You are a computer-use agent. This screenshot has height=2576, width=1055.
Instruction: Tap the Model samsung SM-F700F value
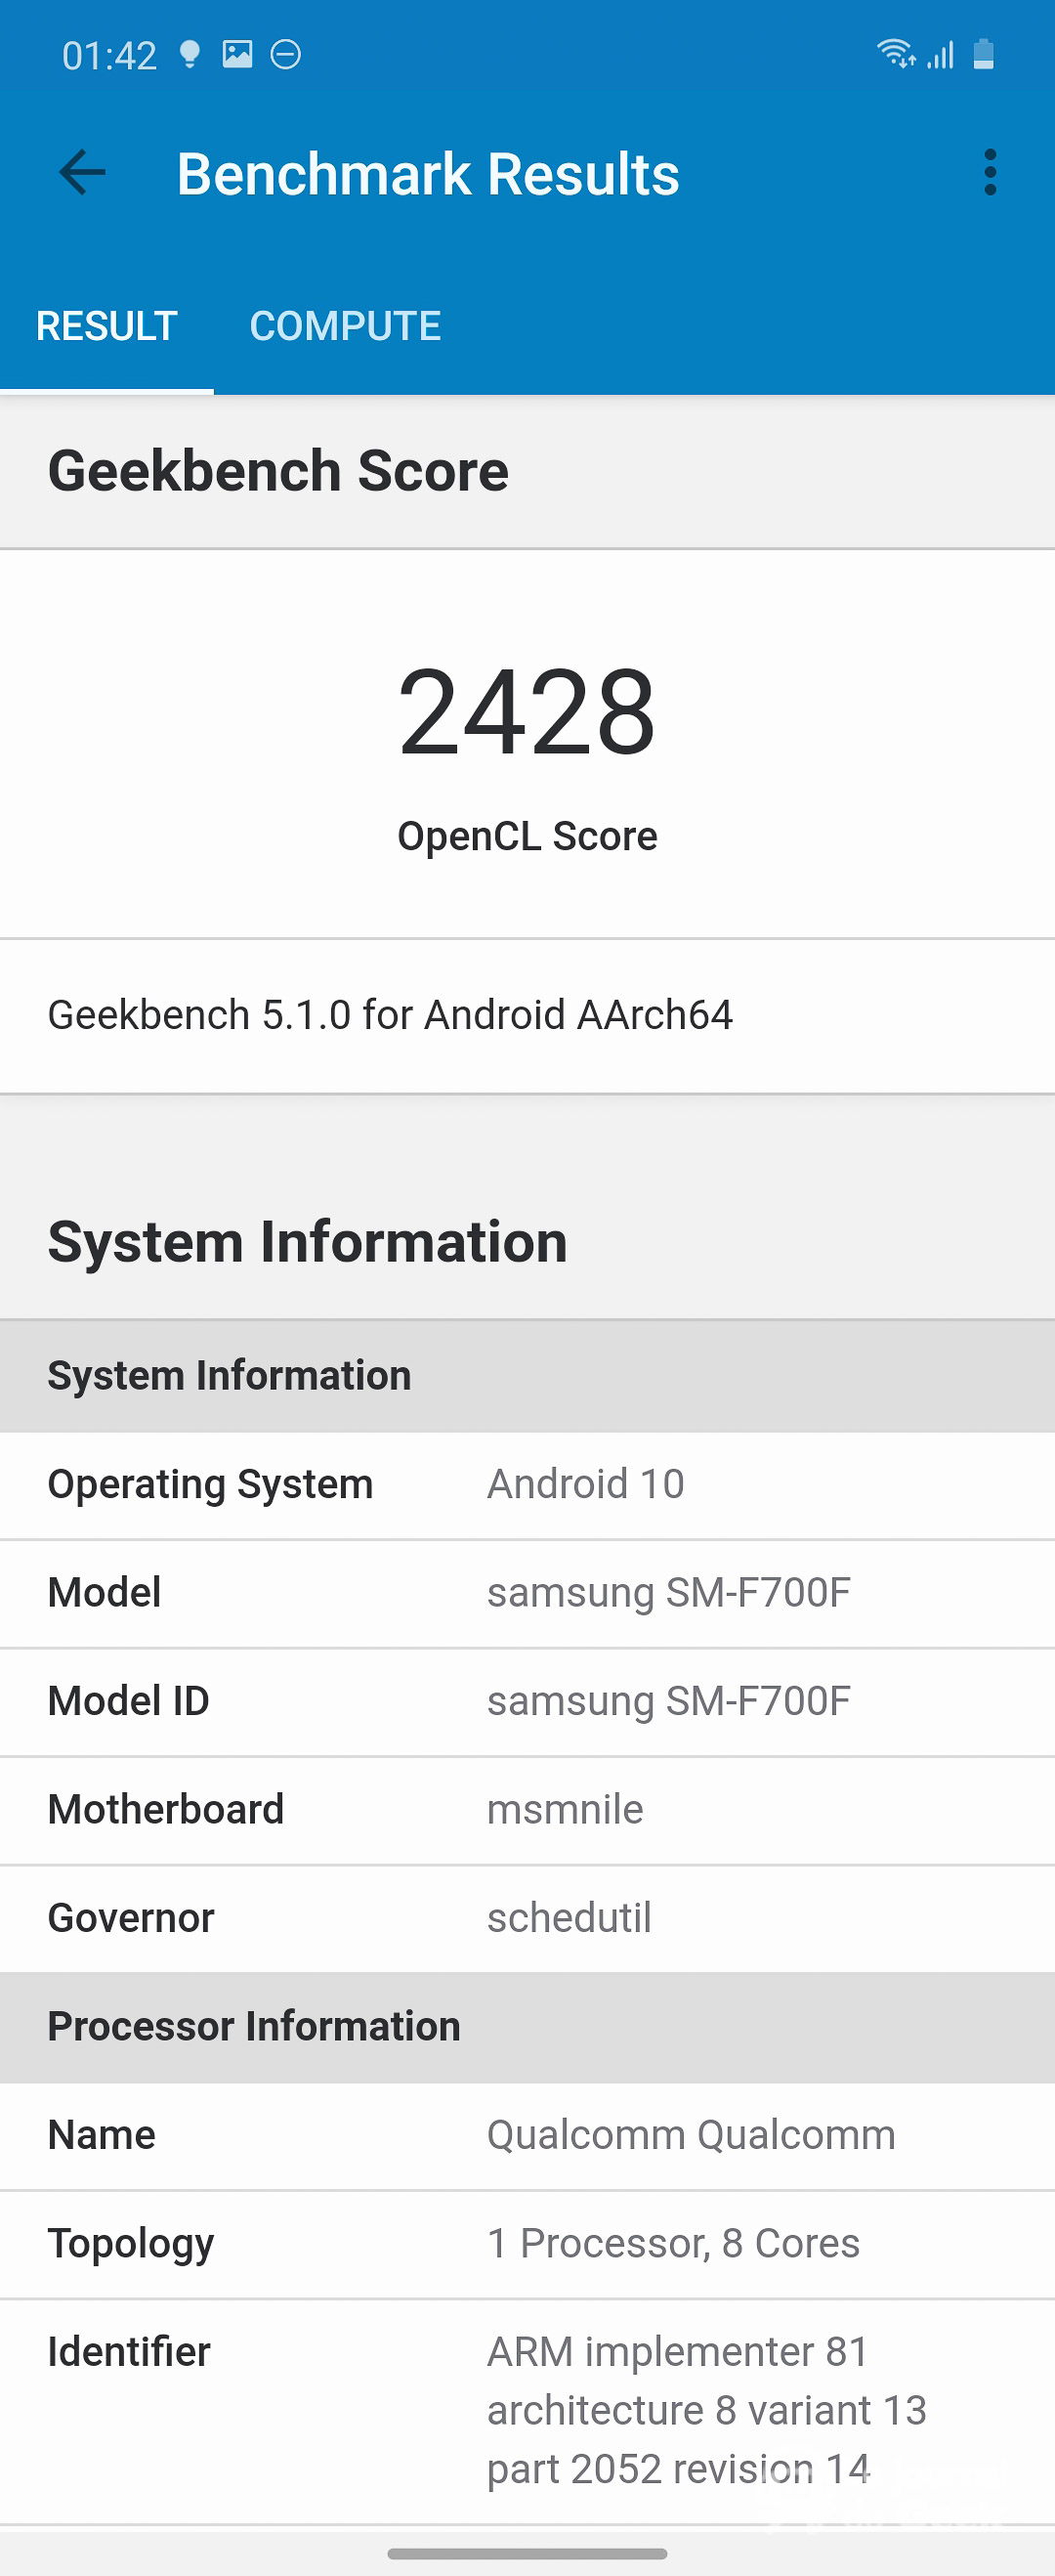668,1592
